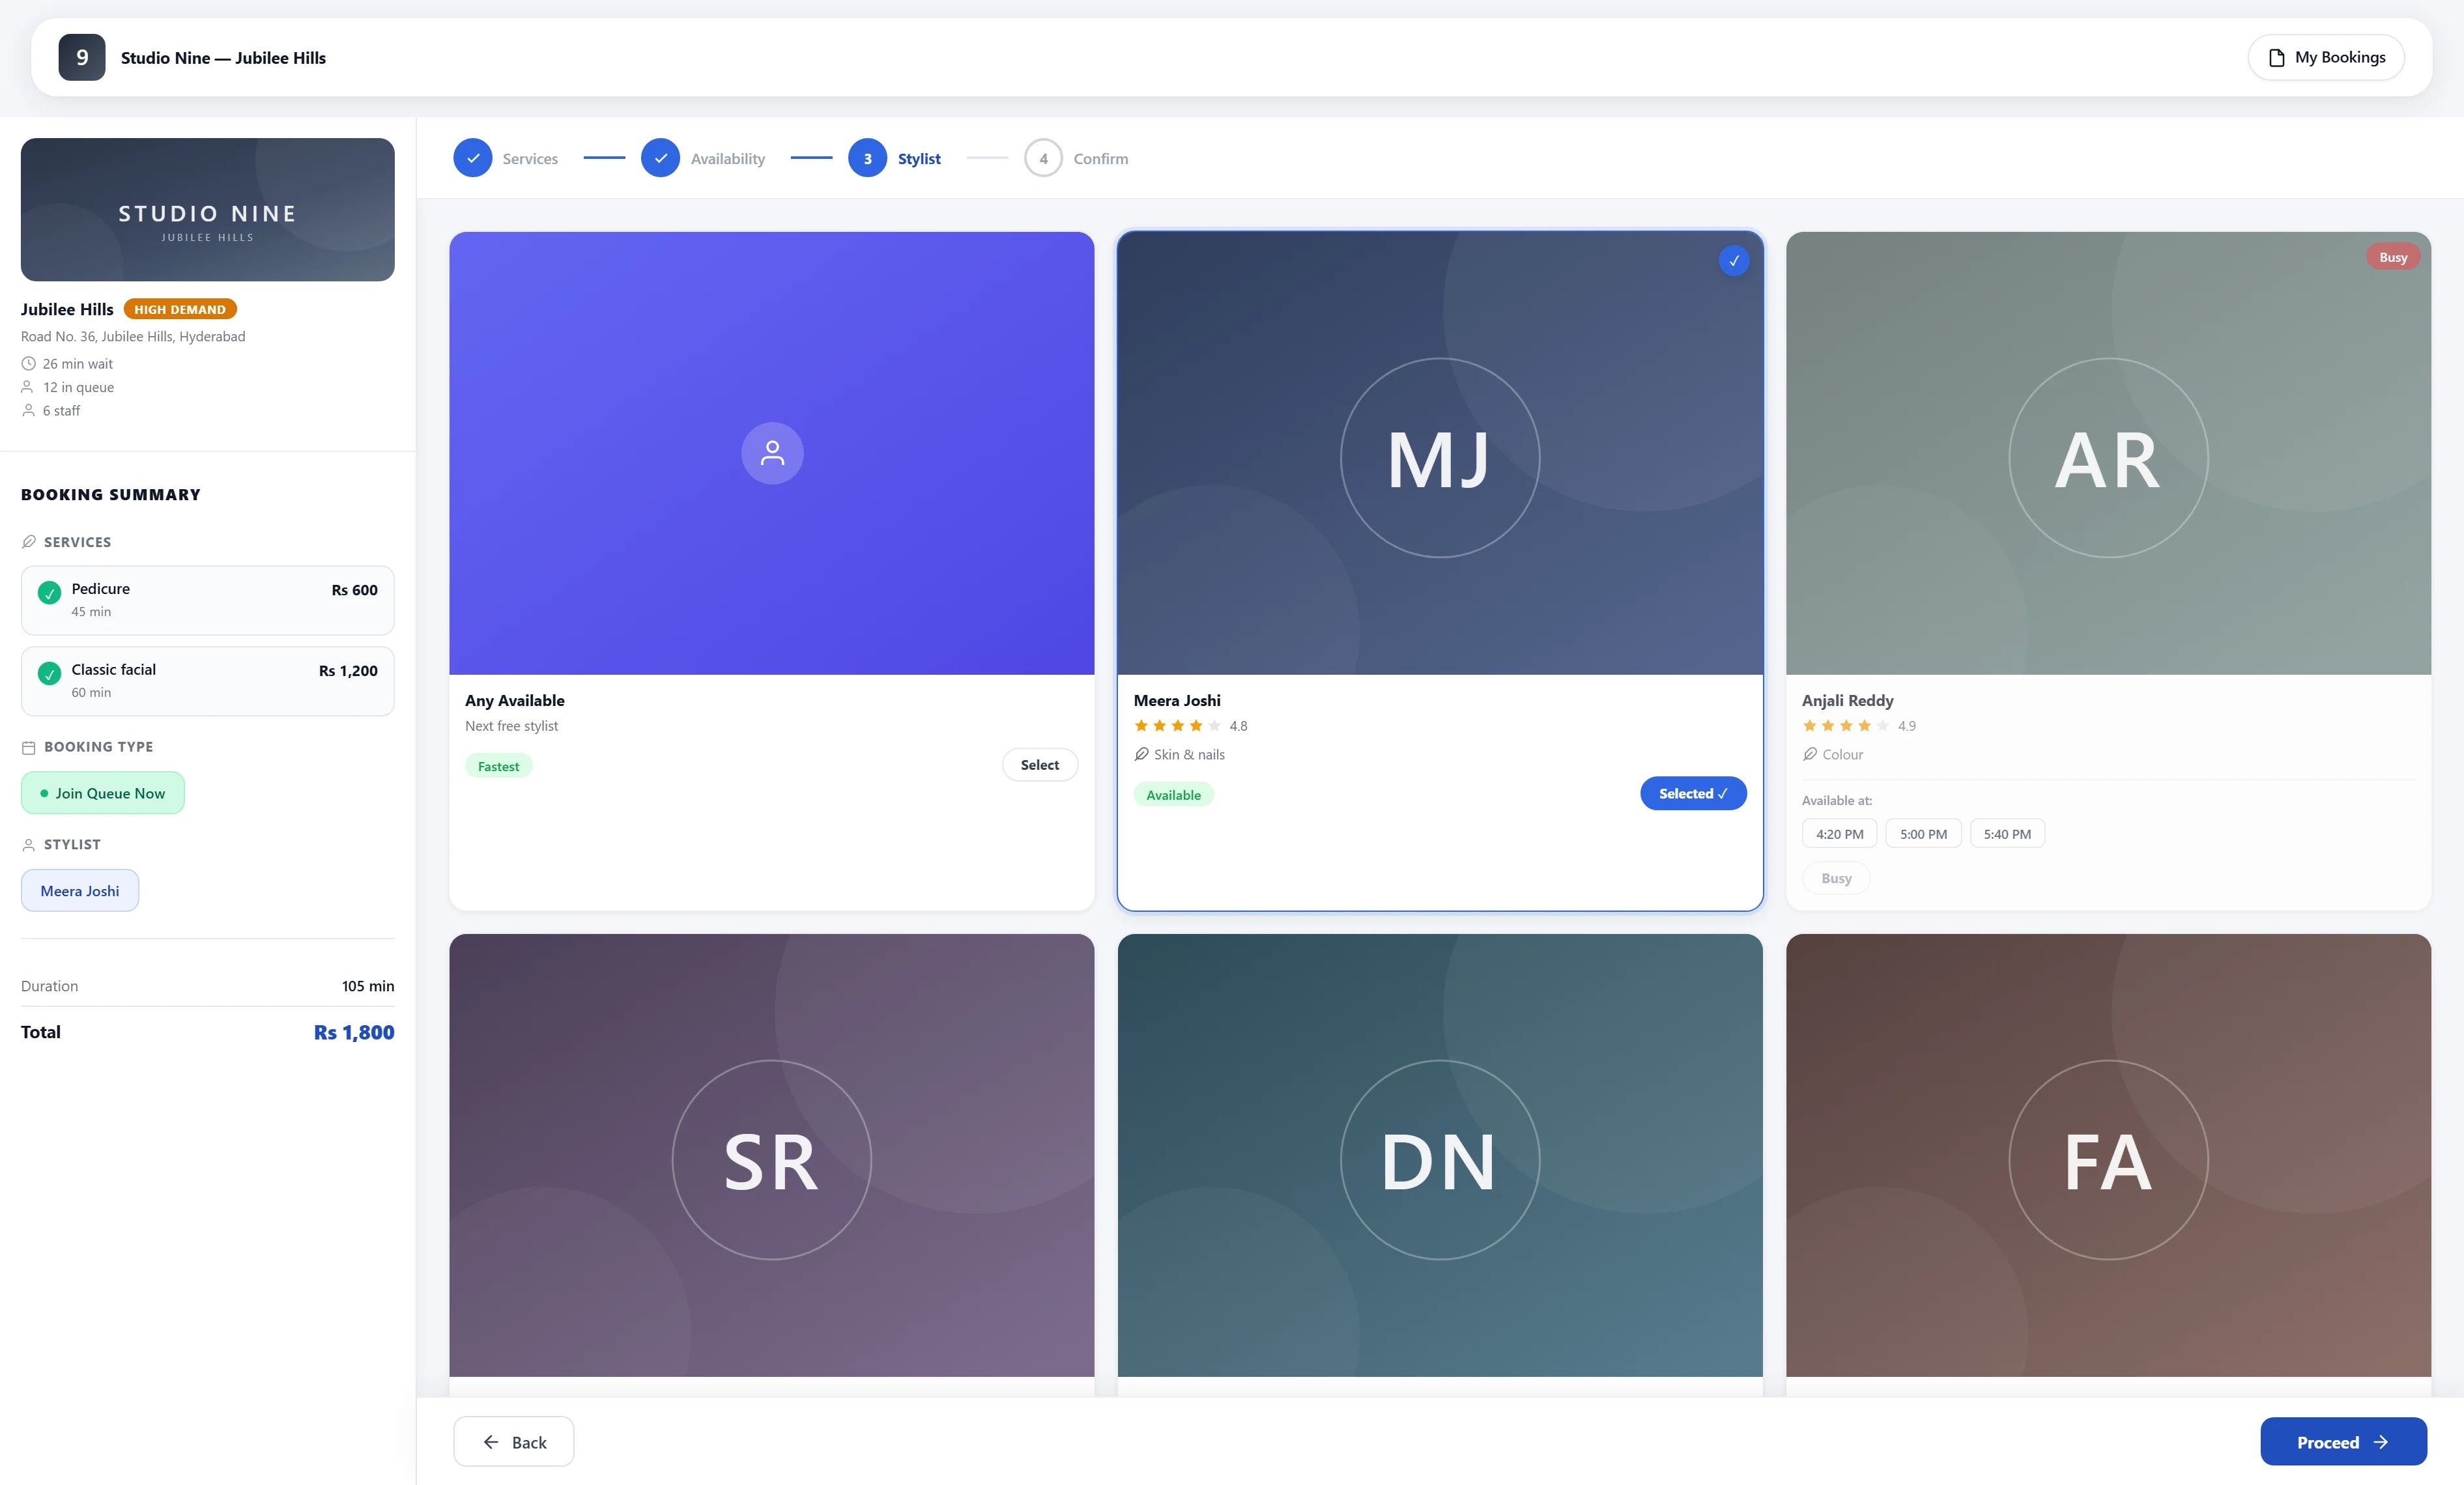Click the SR stylist avatar

coord(772,1160)
